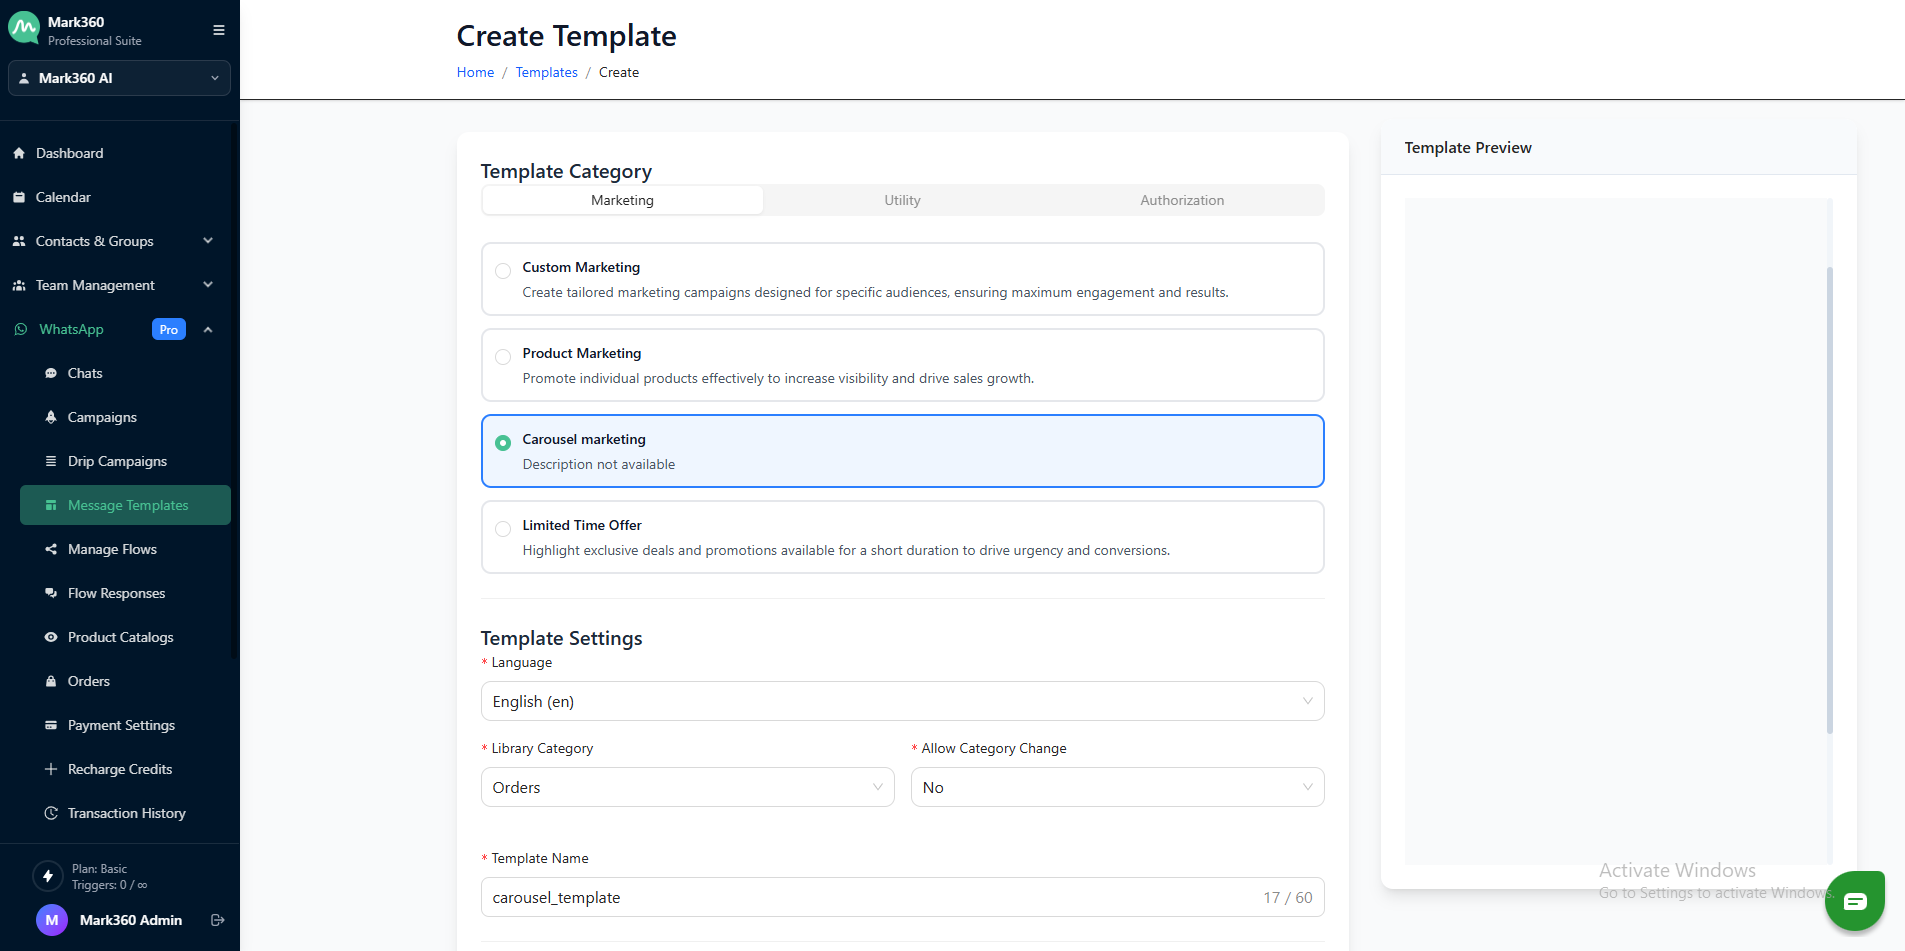Image resolution: width=1905 pixels, height=951 pixels.
Task: Click the Product Catalogs eye icon
Action: pyautogui.click(x=51, y=637)
